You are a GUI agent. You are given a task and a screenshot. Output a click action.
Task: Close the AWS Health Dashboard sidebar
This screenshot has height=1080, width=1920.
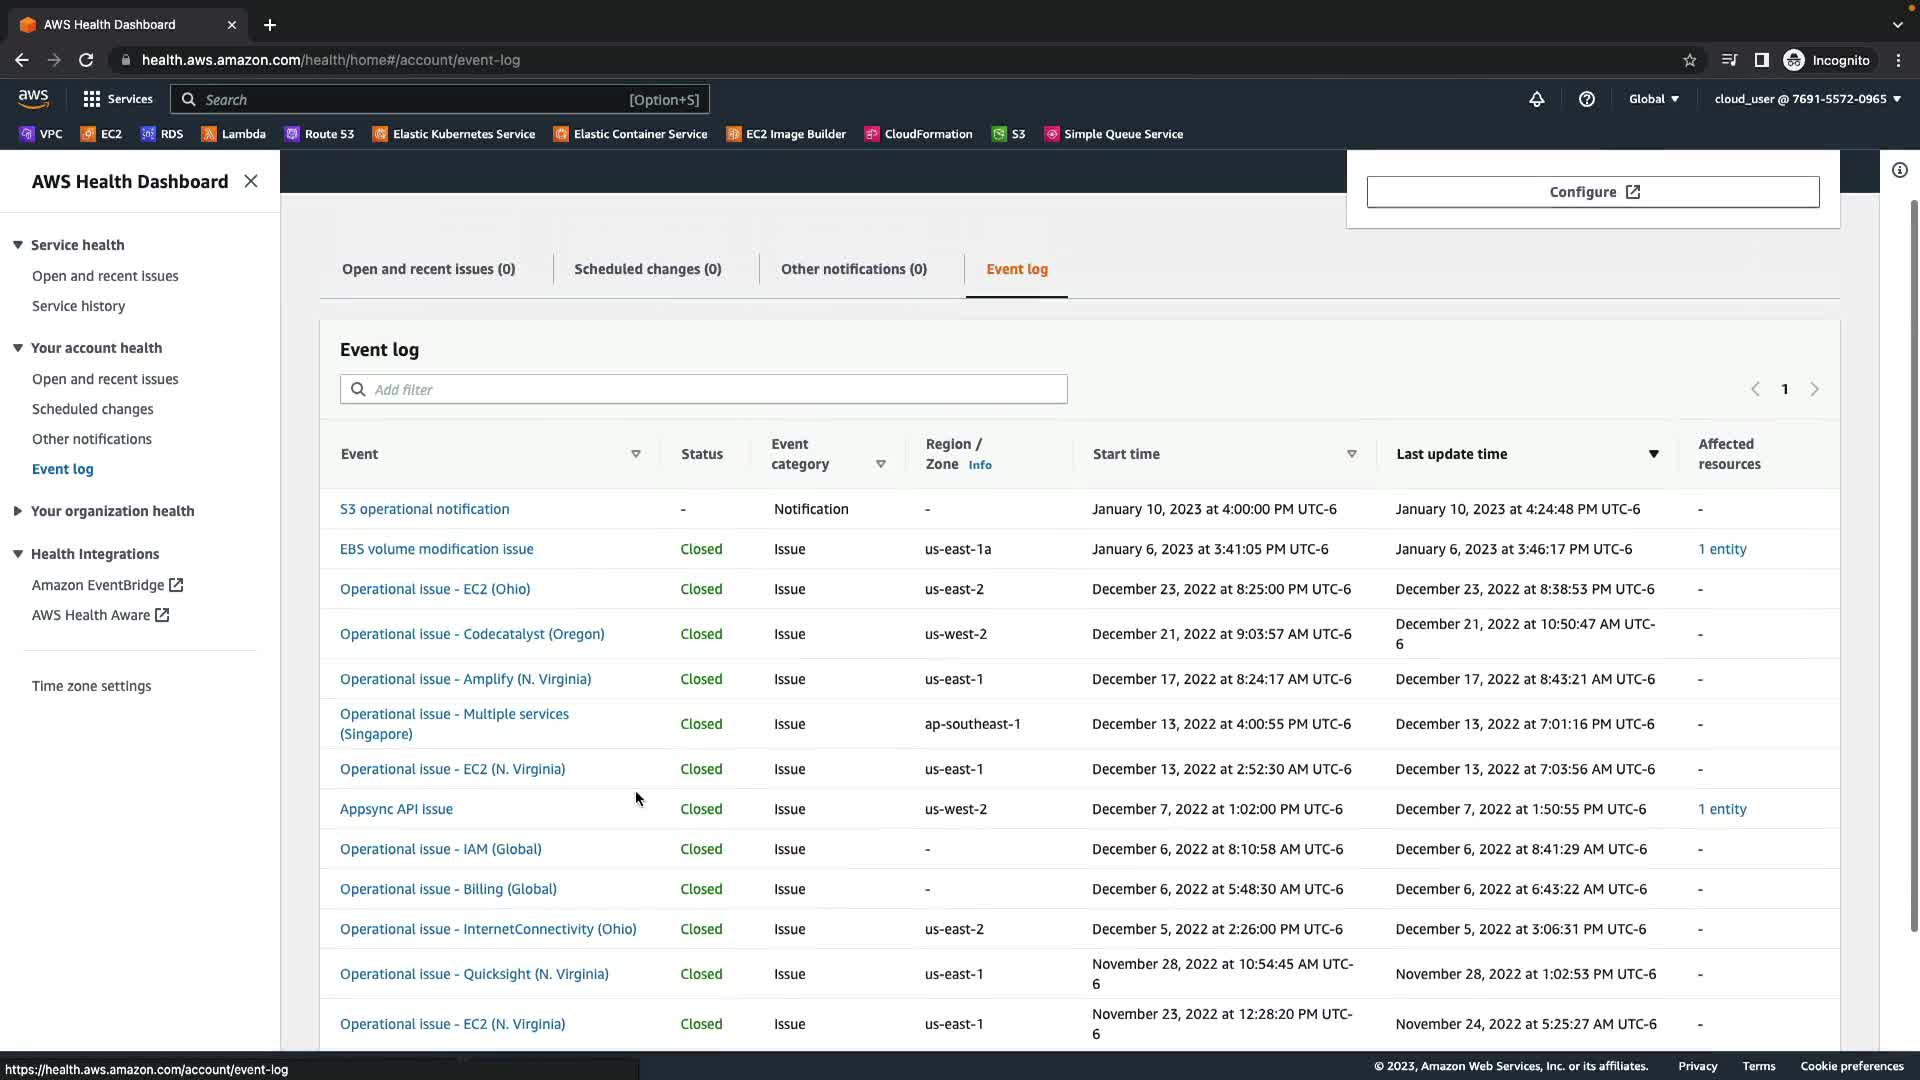251,181
